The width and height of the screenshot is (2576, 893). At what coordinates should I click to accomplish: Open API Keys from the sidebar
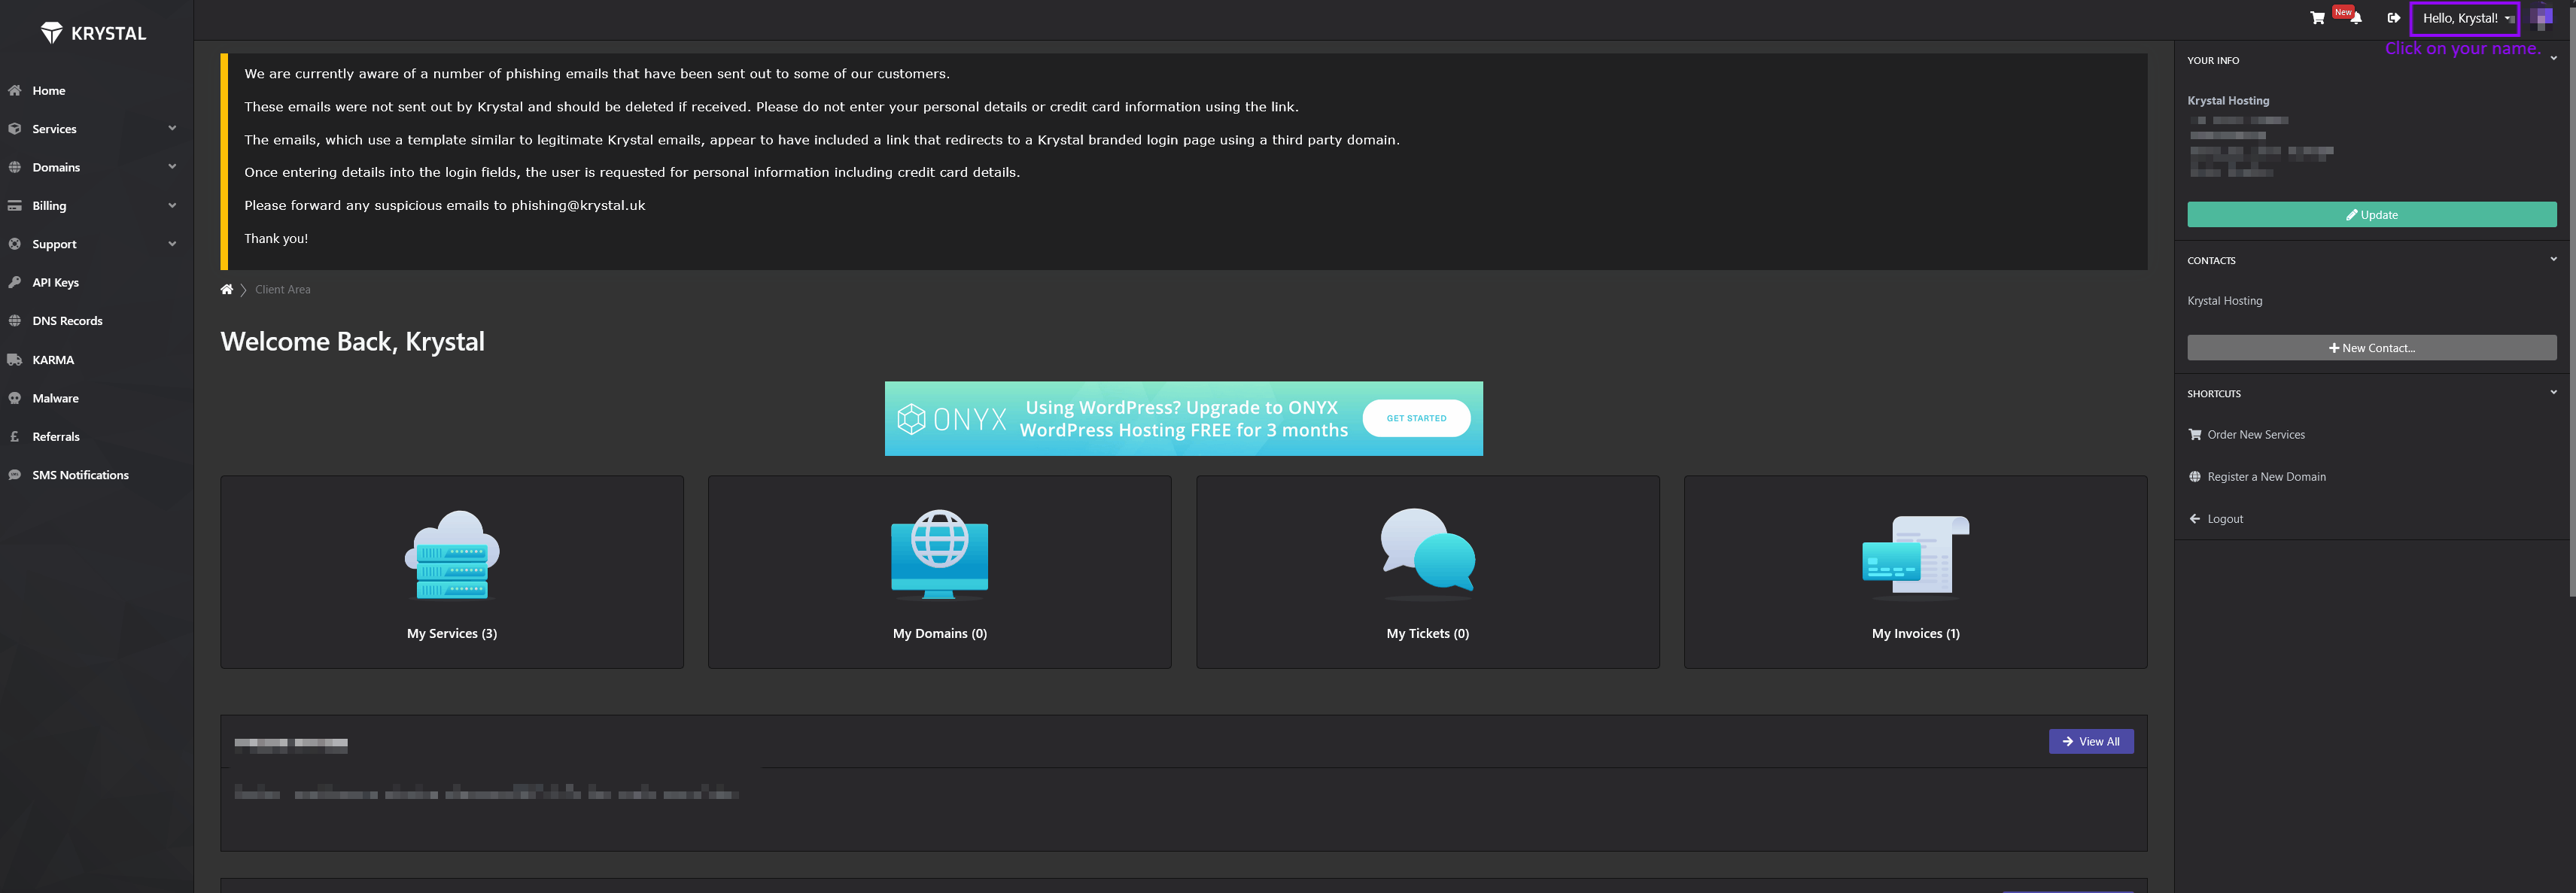[x=55, y=283]
